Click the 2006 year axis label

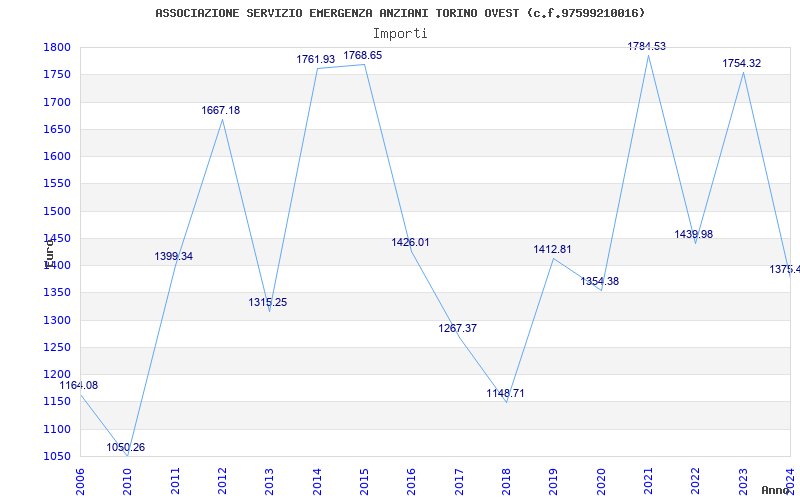click(80, 482)
